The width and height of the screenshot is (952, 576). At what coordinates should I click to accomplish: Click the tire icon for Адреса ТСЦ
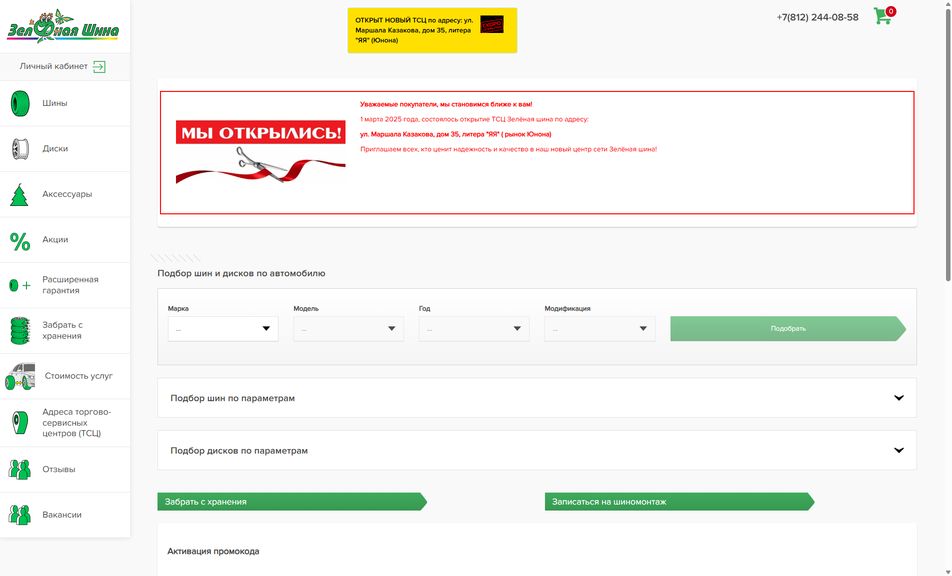[x=20, y=422]
